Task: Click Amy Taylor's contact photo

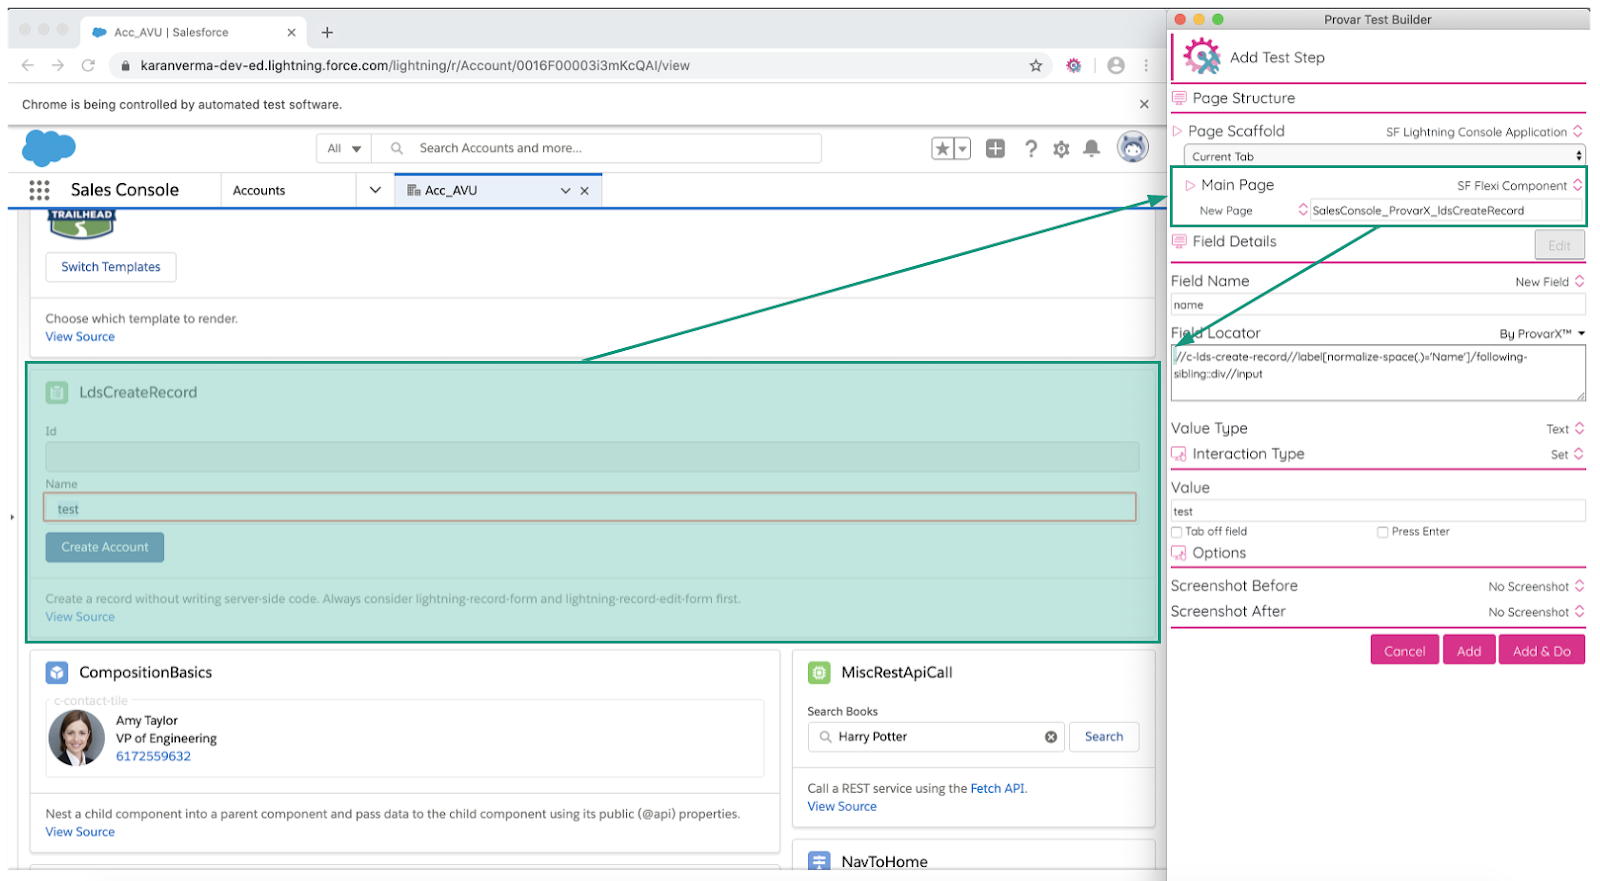Action: click(x=76, y=738)
